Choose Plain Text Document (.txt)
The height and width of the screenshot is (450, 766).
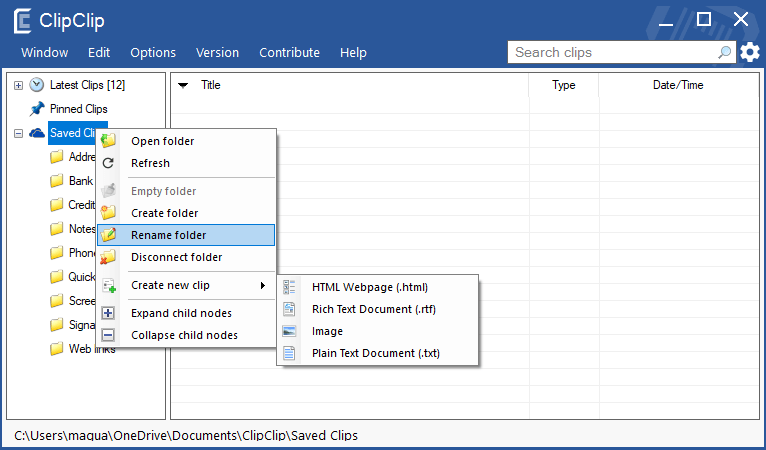375,353
